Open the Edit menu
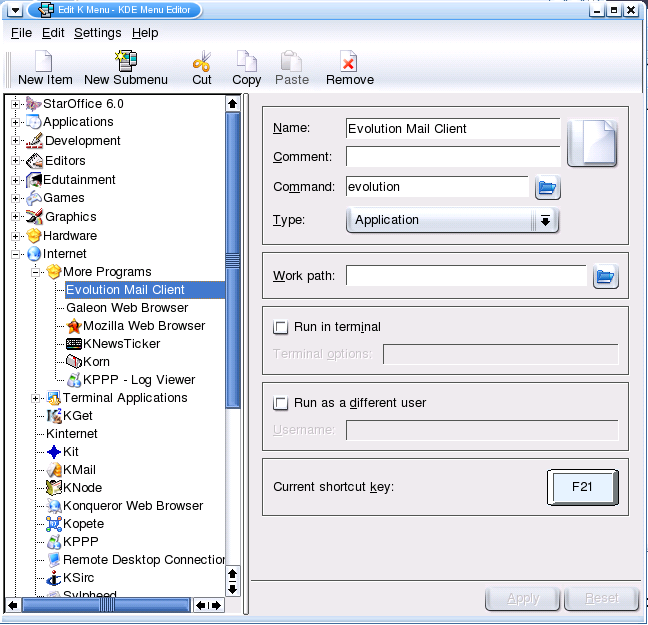This screenshot has width=648, height=625. click(x=53, y=33)
